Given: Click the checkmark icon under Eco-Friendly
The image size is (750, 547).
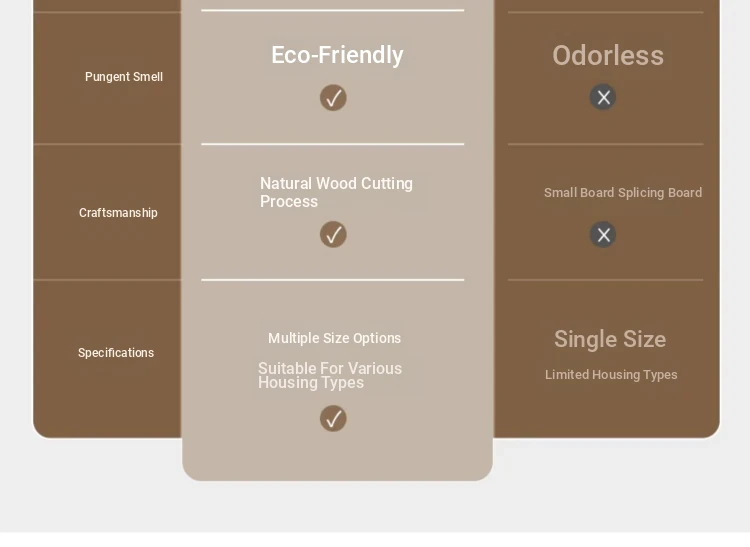Looking at the screenshot, I should click(333, 98).
